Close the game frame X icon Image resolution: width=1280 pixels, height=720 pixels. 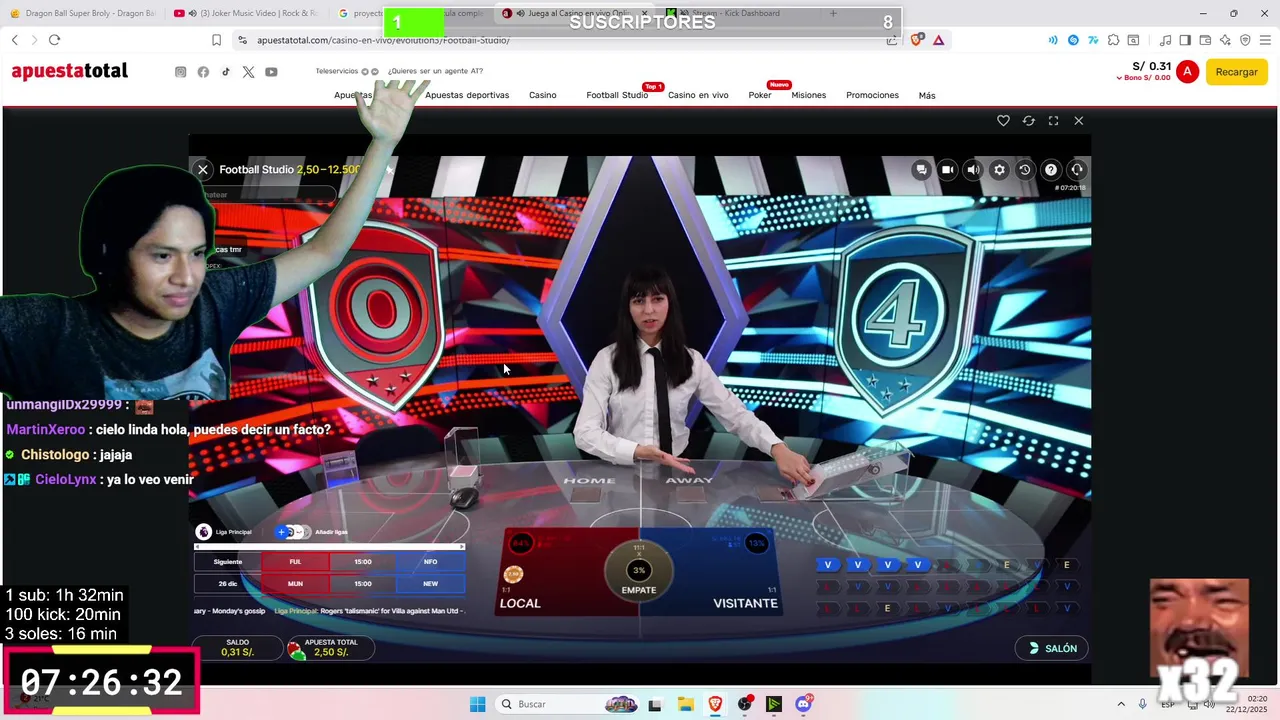(x=1078, y=120)
